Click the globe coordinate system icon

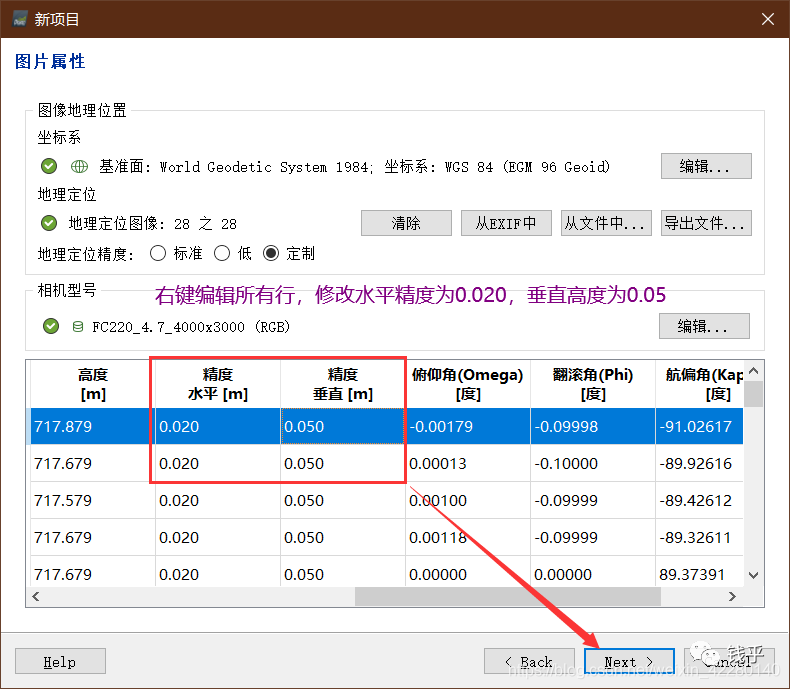79,167
